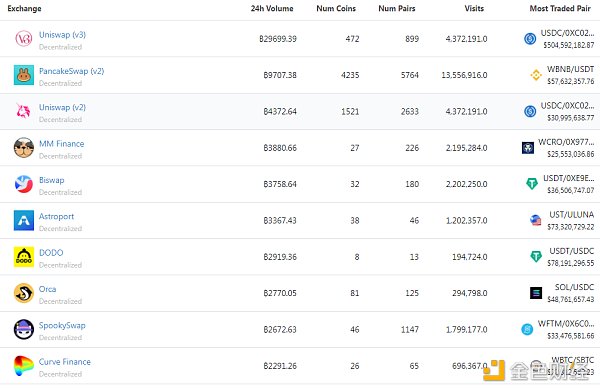
Task: Open the PancakeSwap (v2) exchange link
Action: (72, 71)
